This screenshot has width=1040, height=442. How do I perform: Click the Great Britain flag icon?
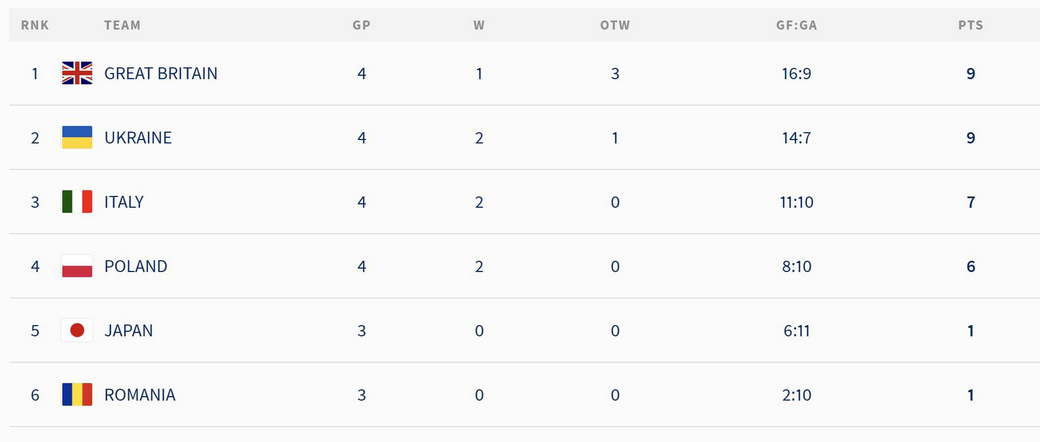pyautogui.click(x=77, y=73)
